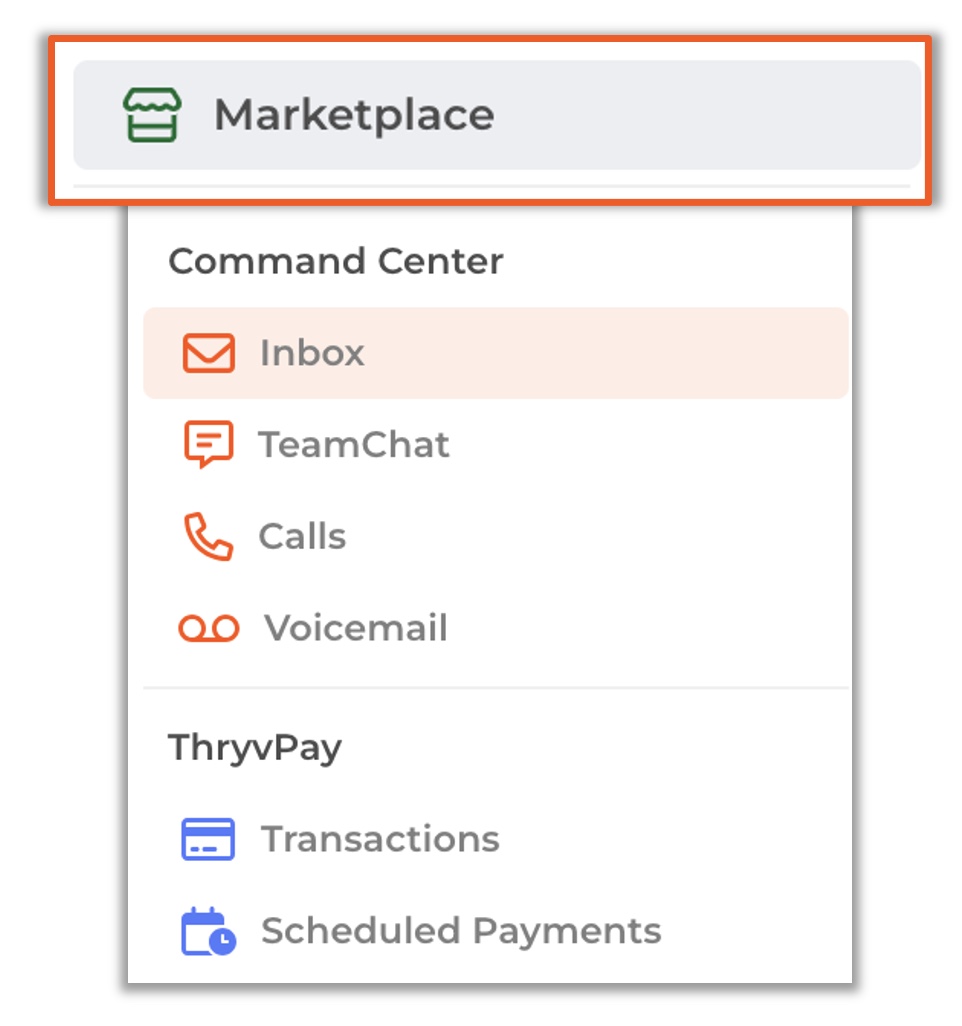Click the ThryvPay section heading
The width and height of the screenshot is (962, 1026).
click(x=255, y=748)
